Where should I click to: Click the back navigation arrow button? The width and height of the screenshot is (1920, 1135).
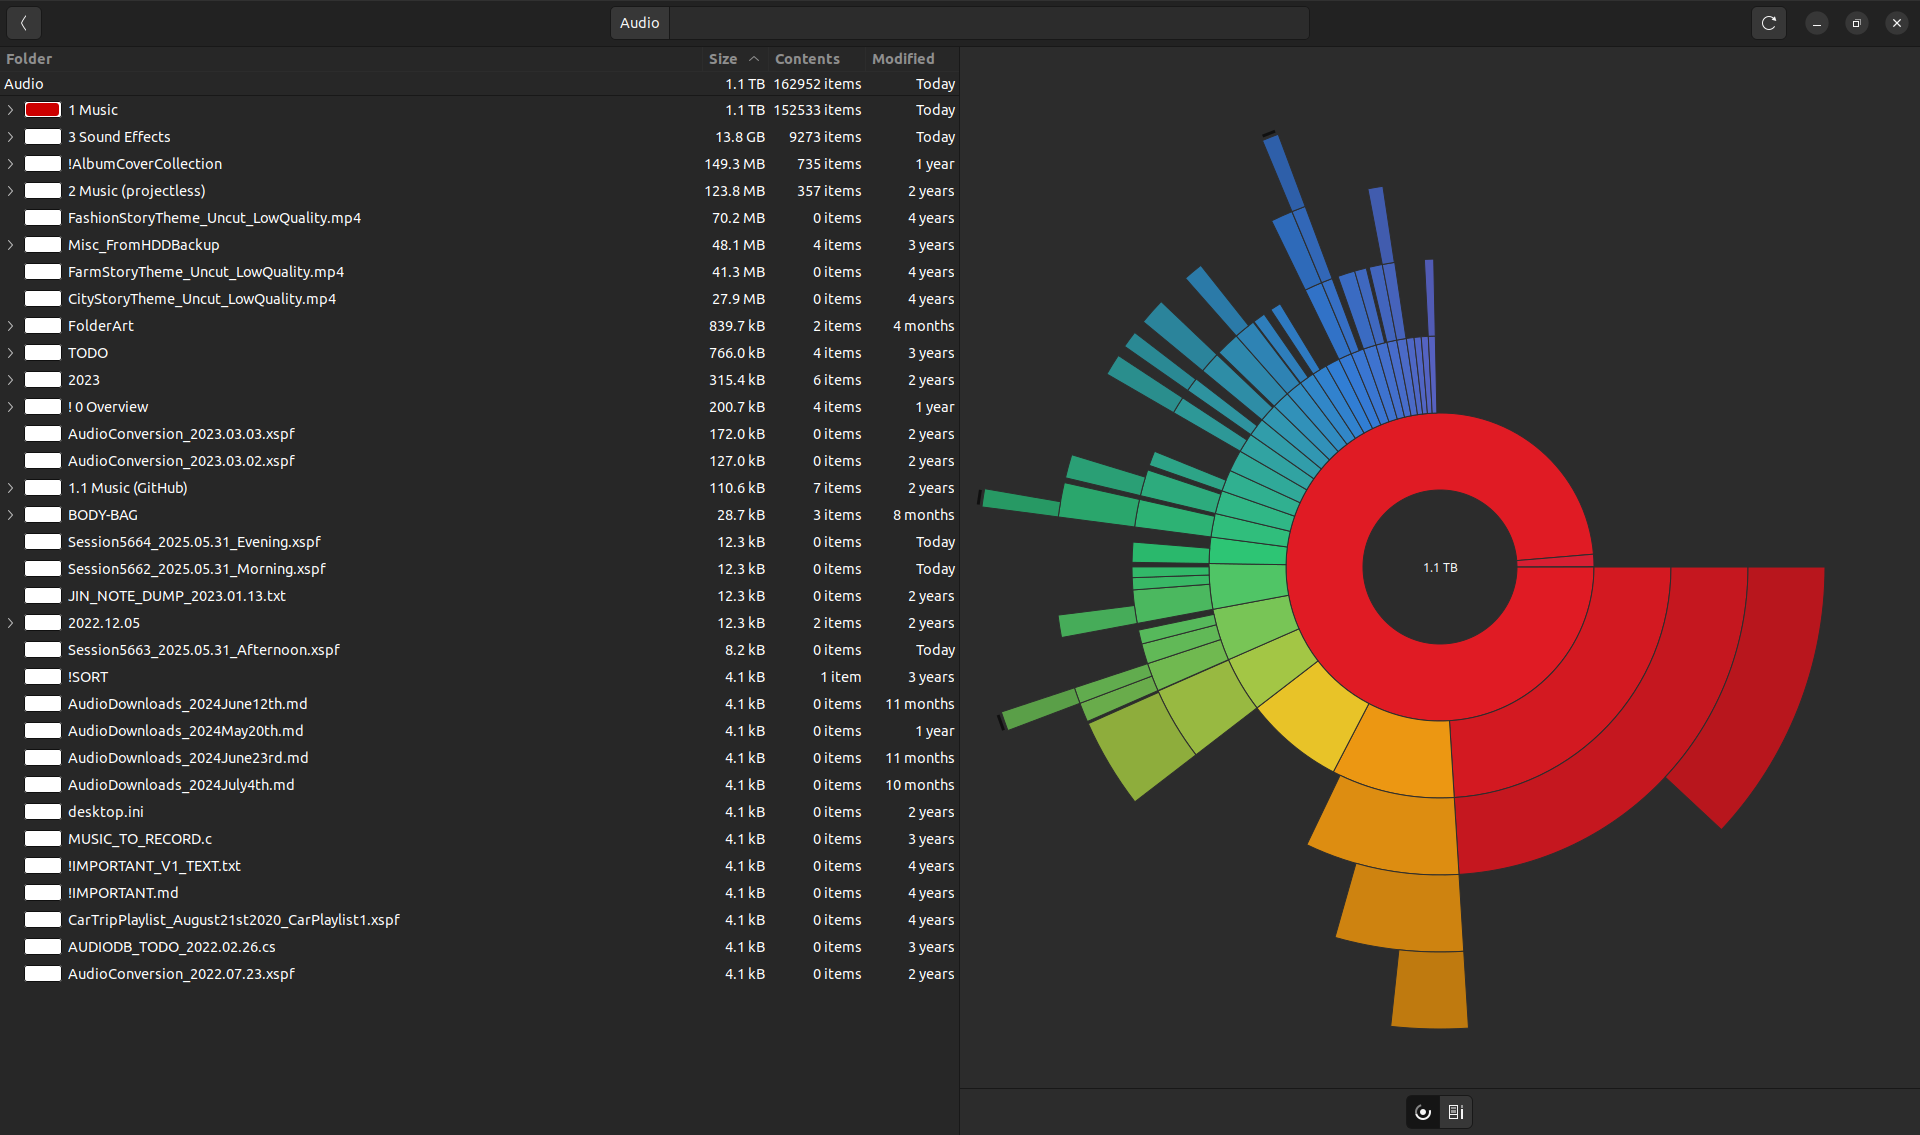point(23,22)
